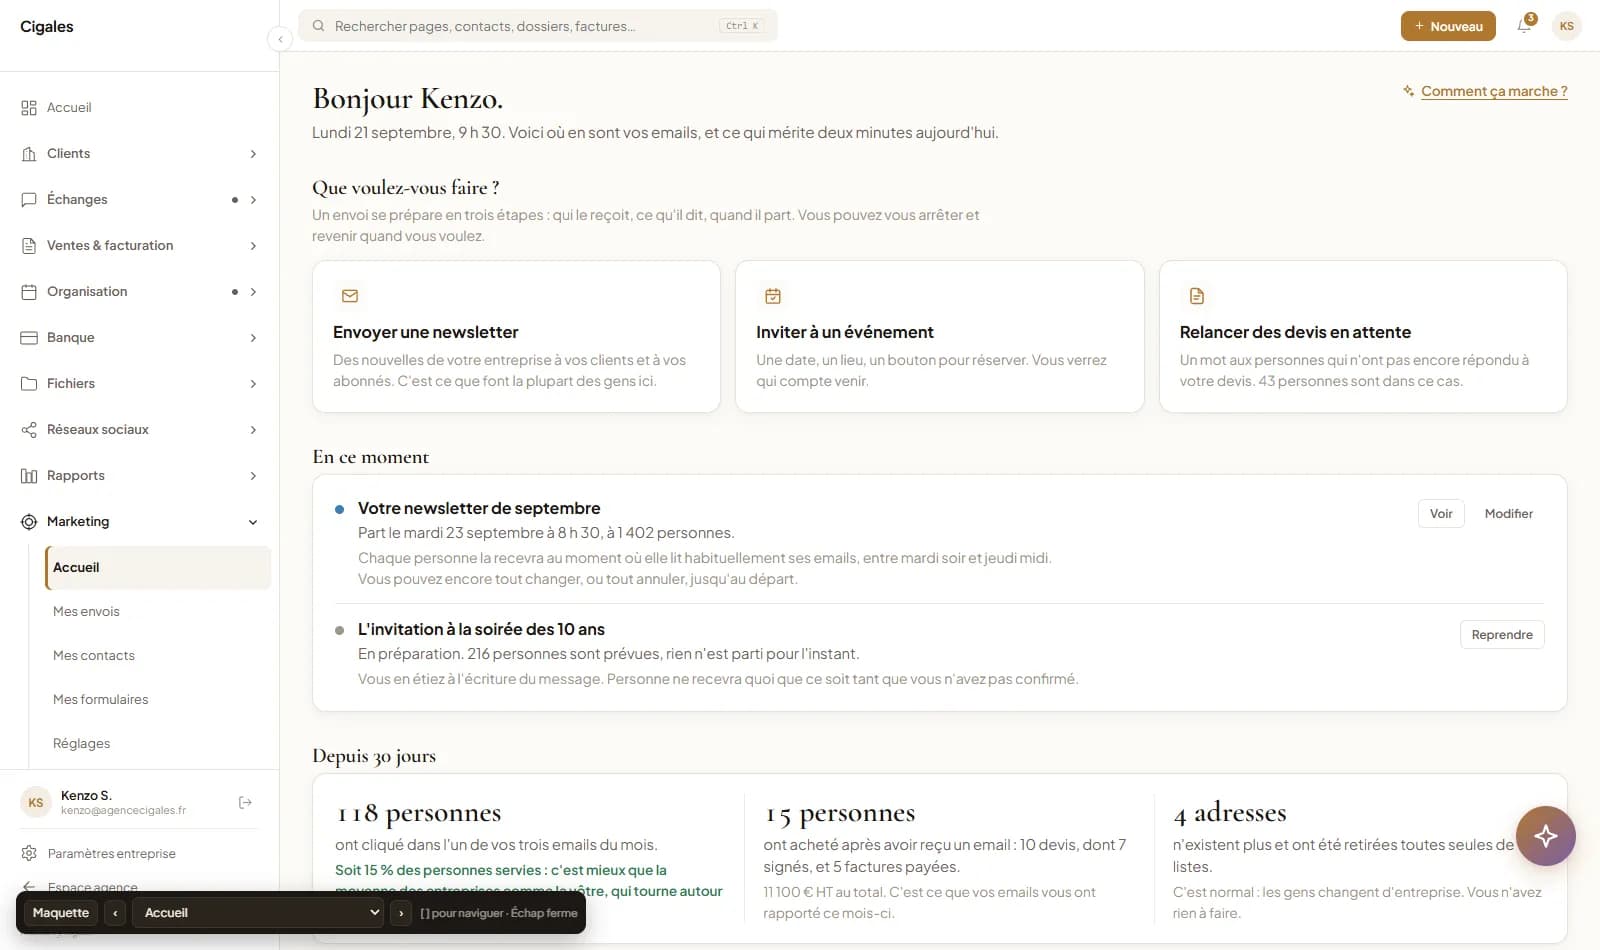Screen dimensions: 1600x950
Task: Expand the Banque menu chevron
Action: click(x=253, y=338)
